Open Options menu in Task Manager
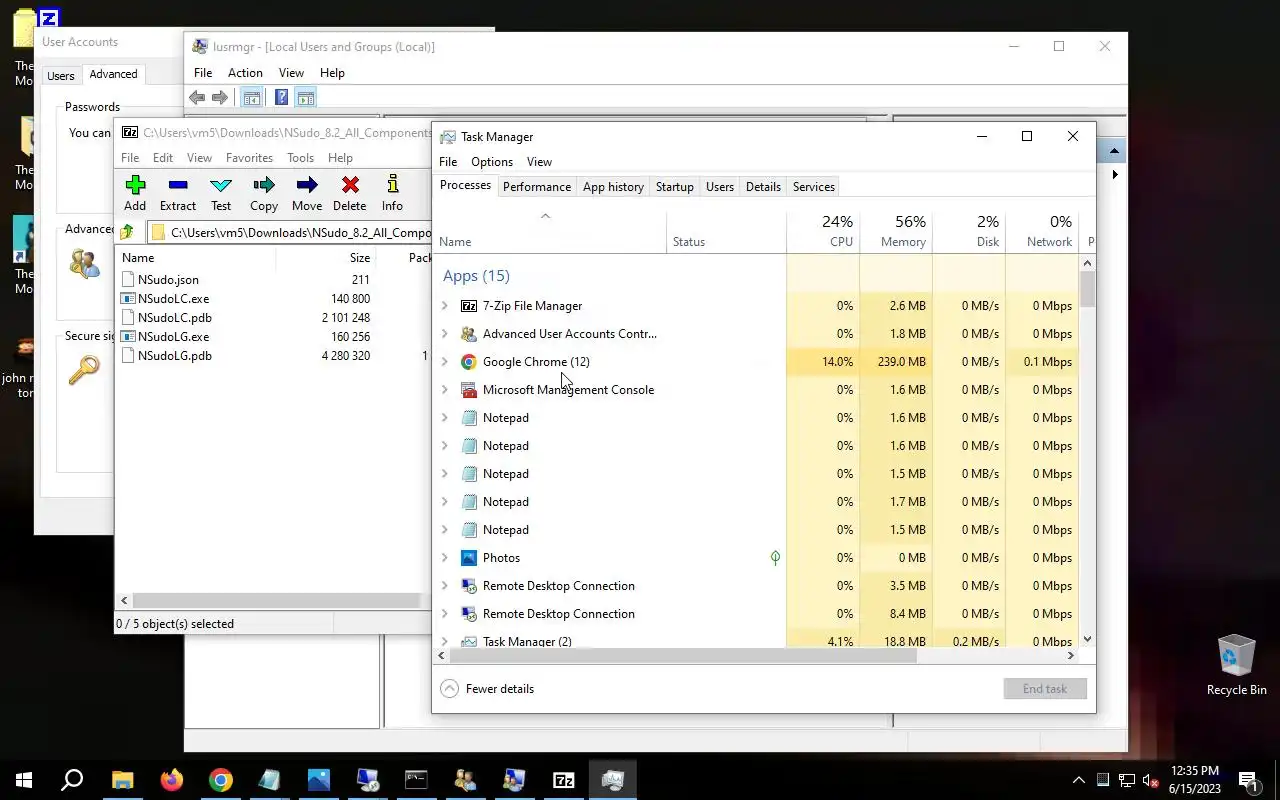1280x800 pixels. [x=492, y=162]
